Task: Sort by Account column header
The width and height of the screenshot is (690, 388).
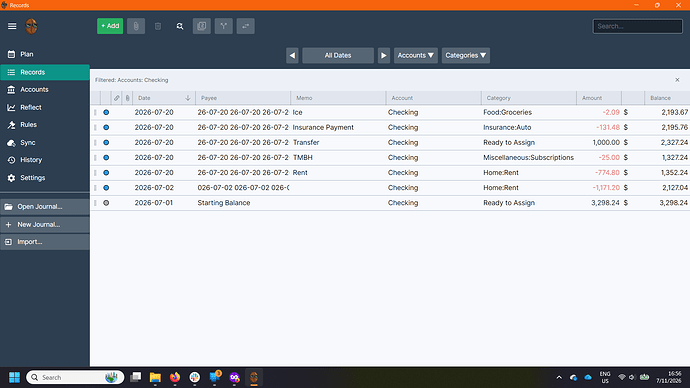Action: (x=433, y=98)
